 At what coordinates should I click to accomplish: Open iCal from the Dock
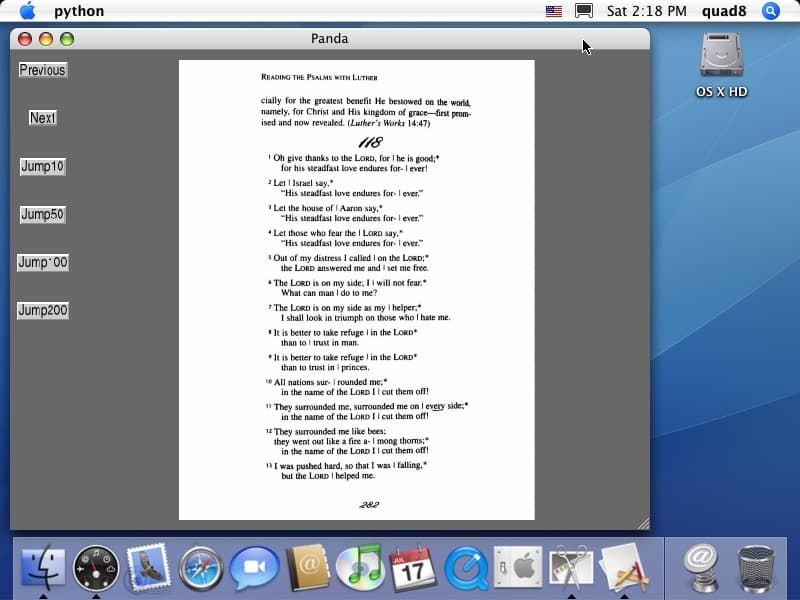point(413,567)
